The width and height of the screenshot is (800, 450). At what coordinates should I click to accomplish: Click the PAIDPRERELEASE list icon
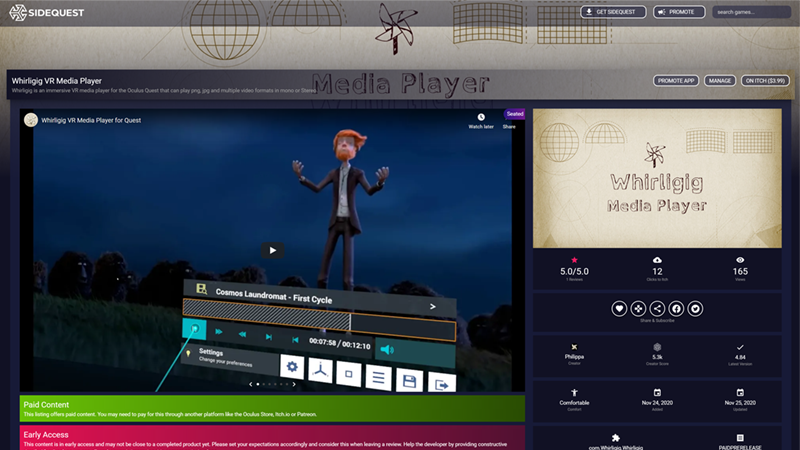point(740,438)
